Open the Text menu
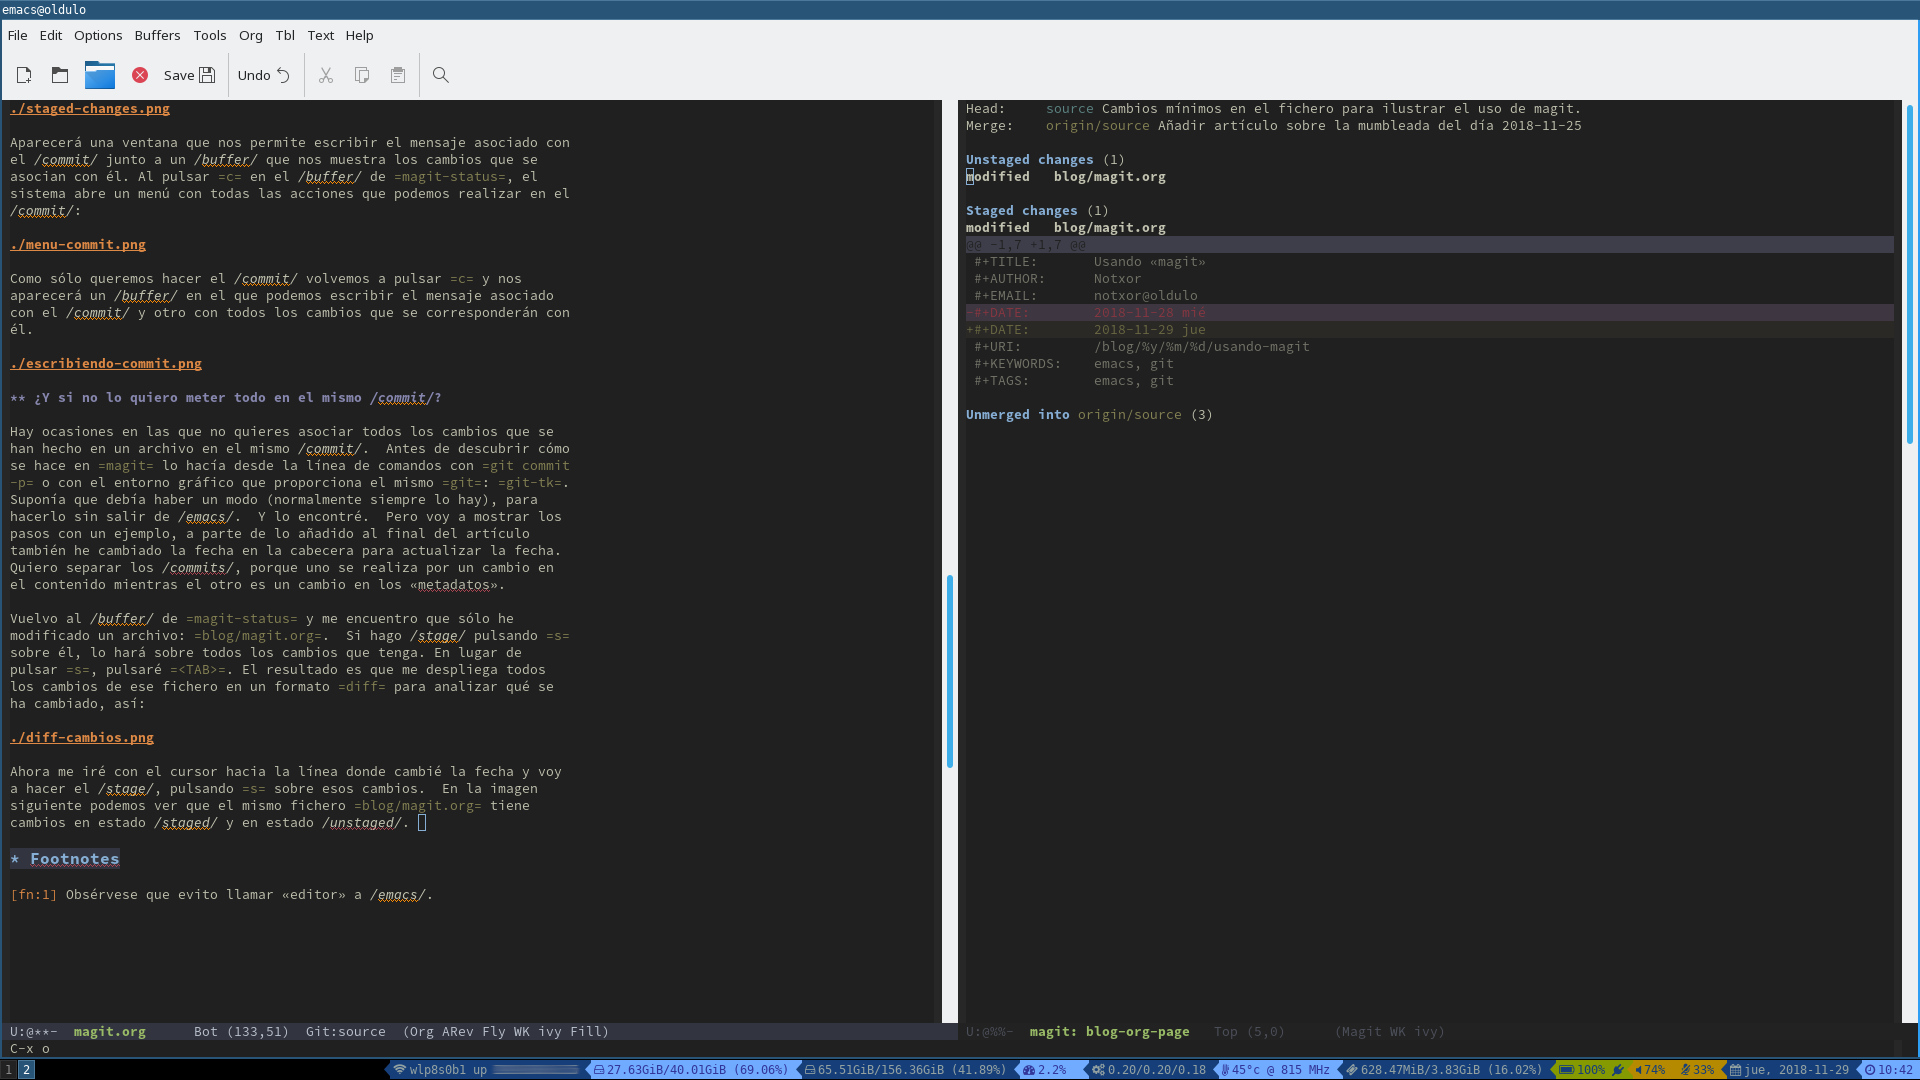1920x1080 pixels. pyautogui.click(x=321, y=35)
